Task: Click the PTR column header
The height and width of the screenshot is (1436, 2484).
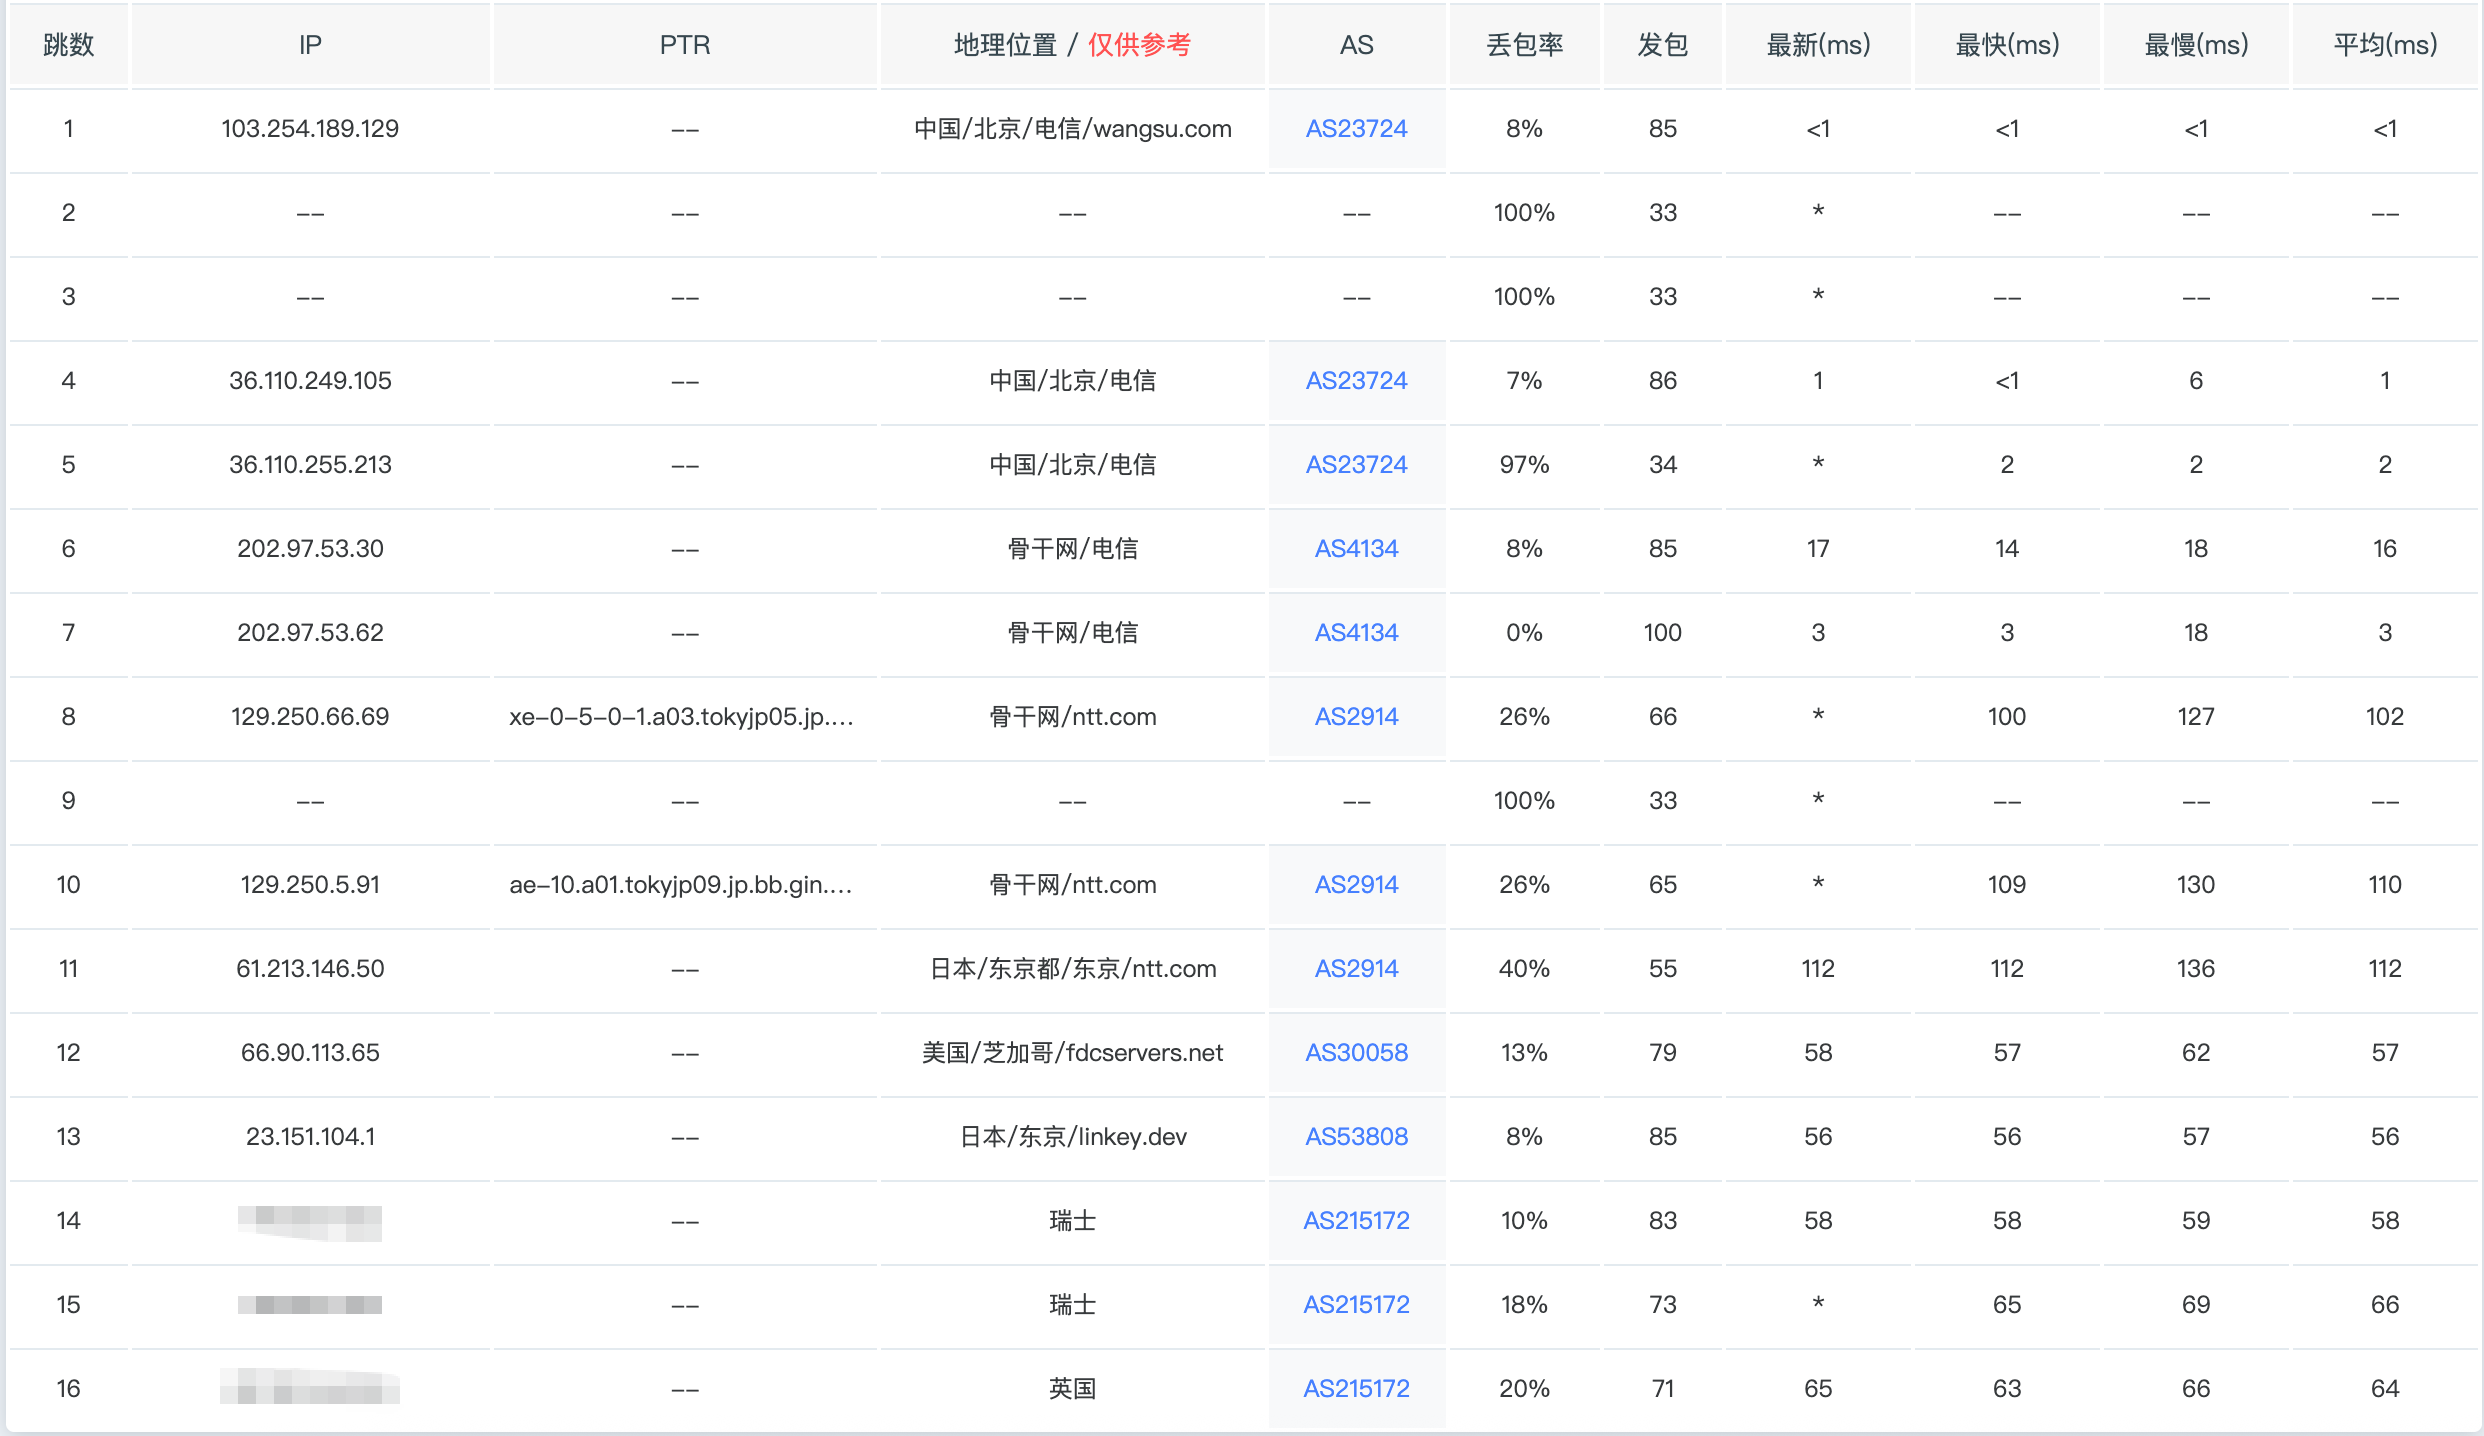Action: [x=685, y=45]
